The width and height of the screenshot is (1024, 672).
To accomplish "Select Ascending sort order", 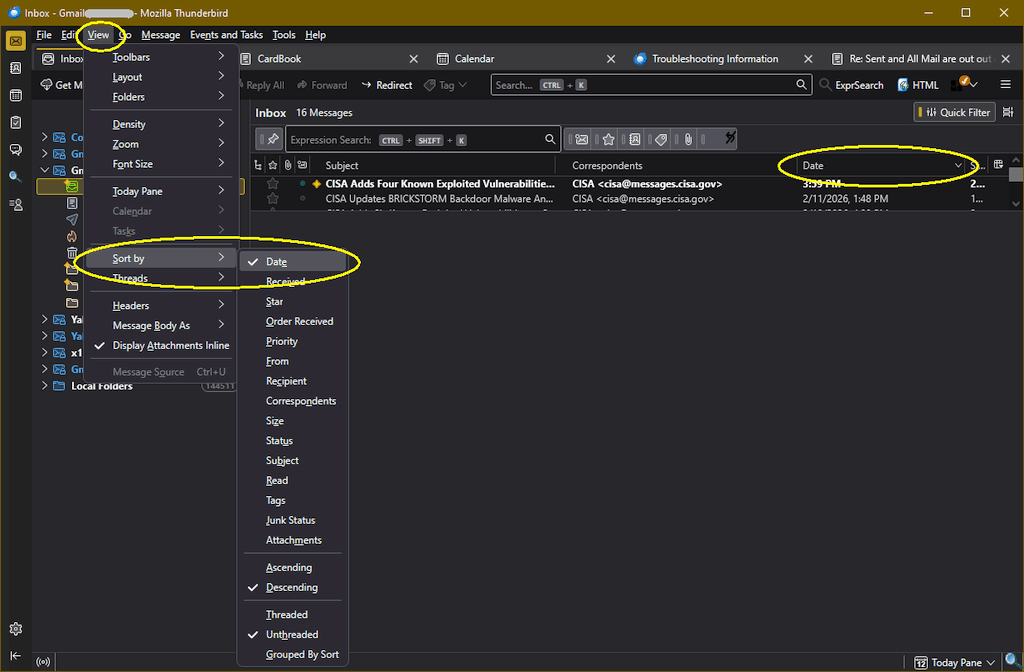I will coord(288,568).
